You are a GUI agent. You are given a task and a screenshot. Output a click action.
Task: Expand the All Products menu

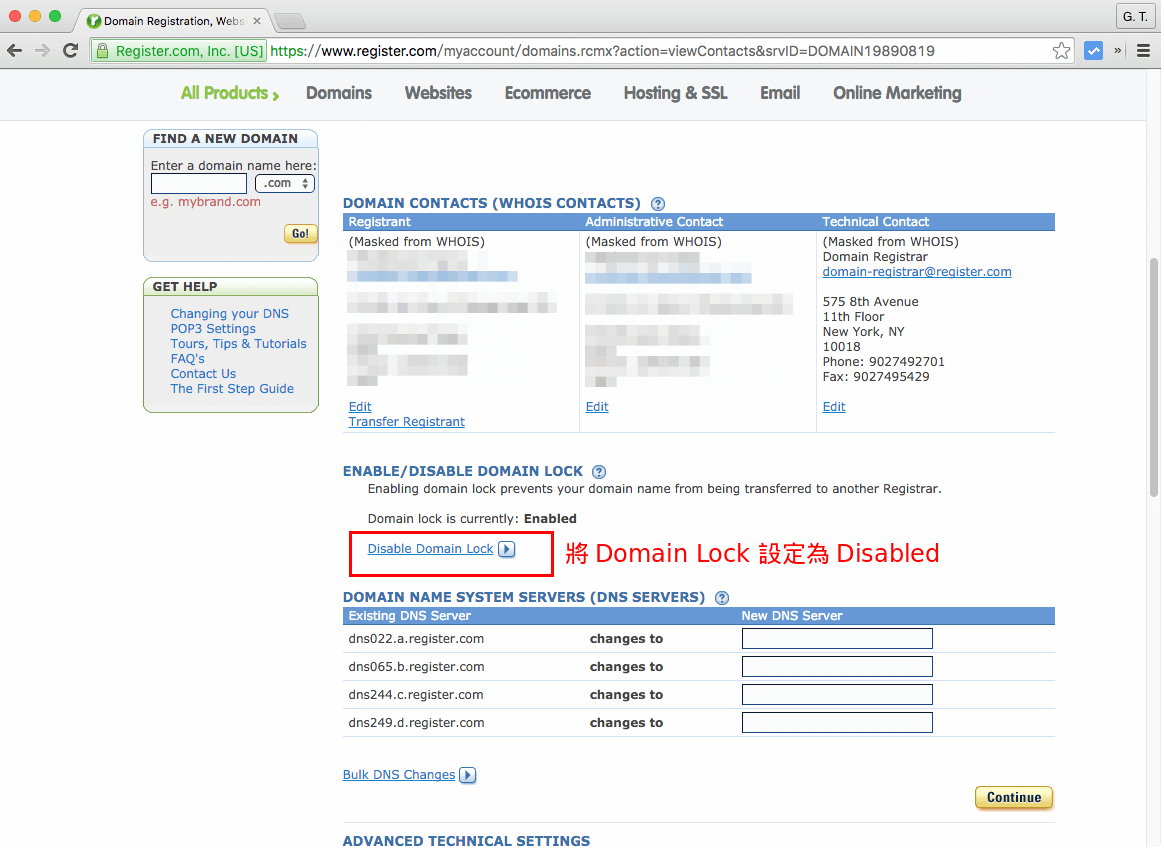[228, 92]
